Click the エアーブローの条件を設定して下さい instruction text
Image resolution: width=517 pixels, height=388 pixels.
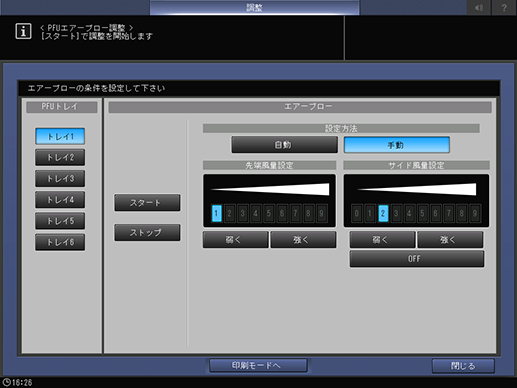(96, 88)
